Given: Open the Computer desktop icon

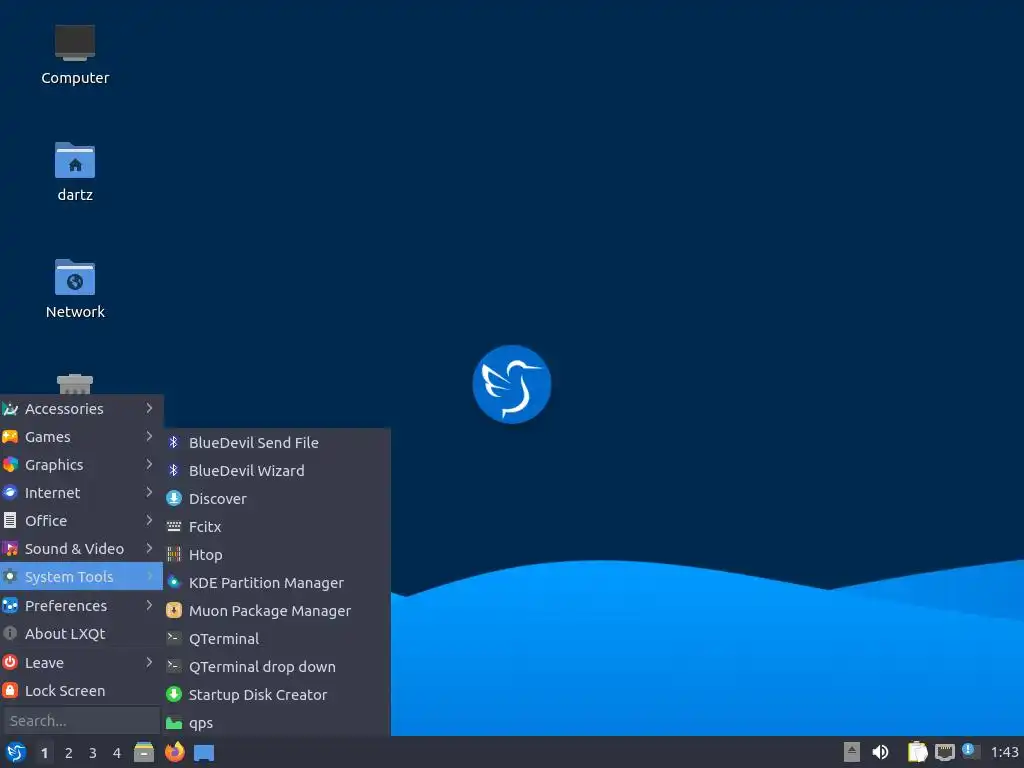Looking at the screenshot, I should (x=74, y=55).
